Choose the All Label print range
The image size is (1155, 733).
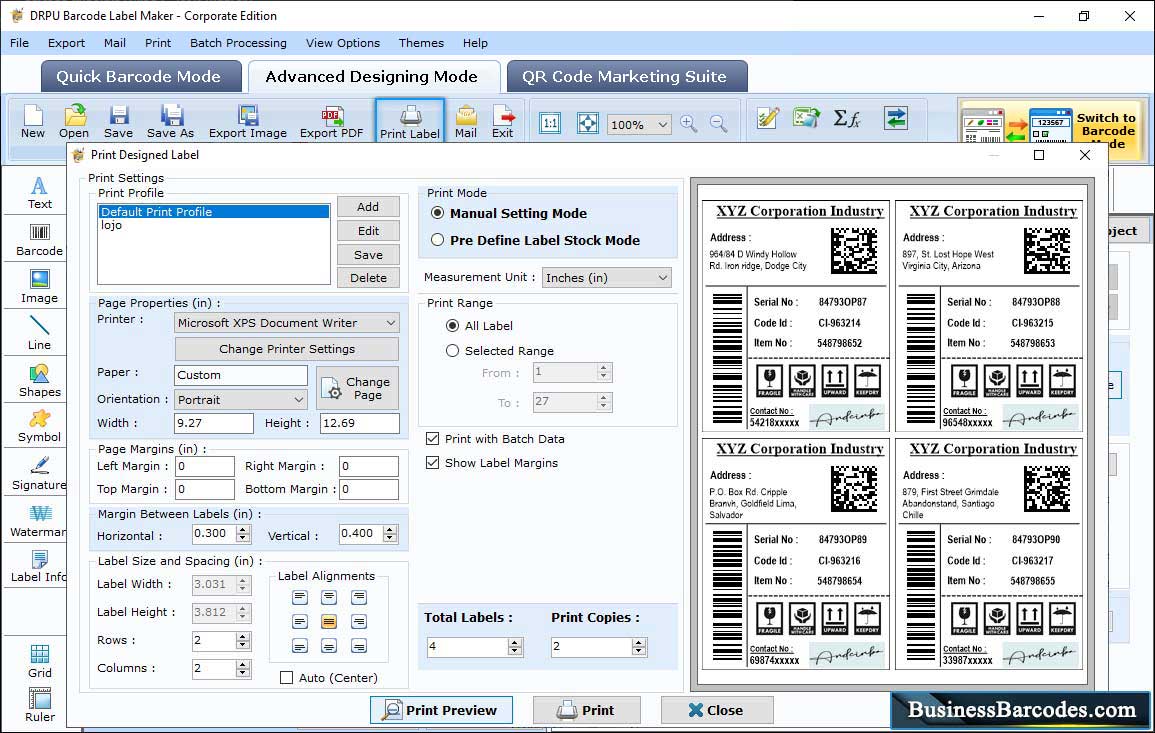pyautogui.click(x=452, y=326)
